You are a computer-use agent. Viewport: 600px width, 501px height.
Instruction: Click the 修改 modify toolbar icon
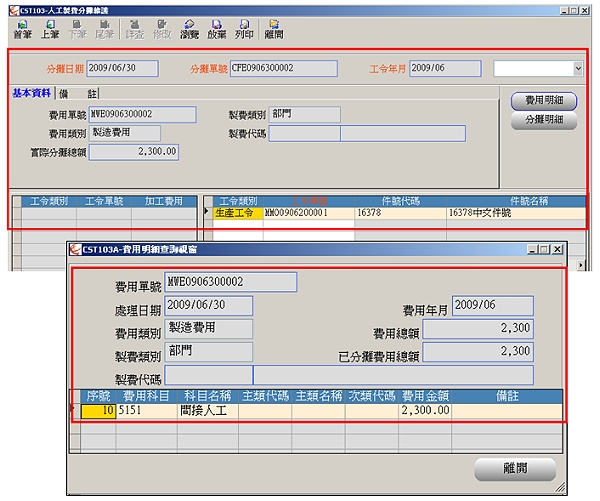[162, 30]
